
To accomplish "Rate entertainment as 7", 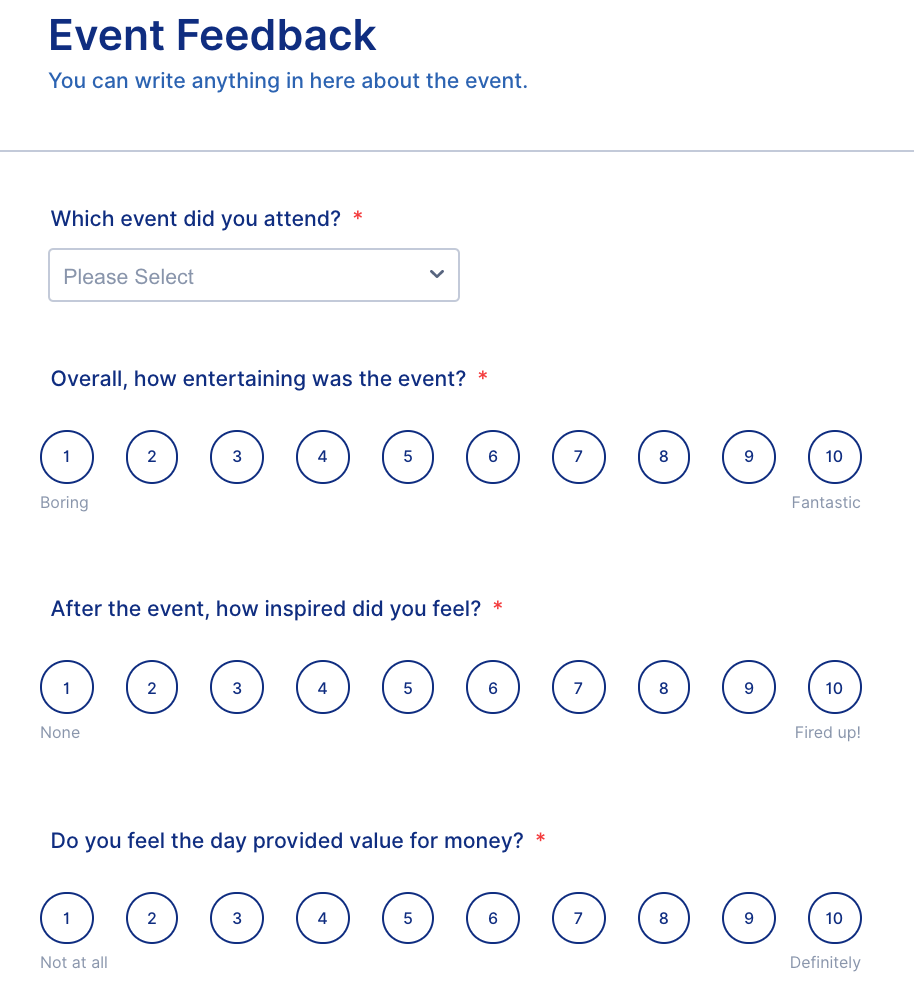I will click(578, 457).
